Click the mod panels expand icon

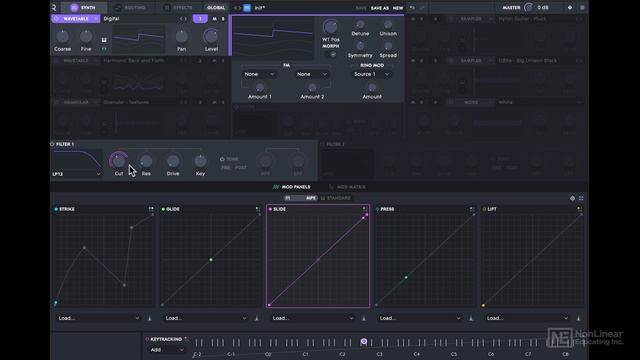pyautogui.click(x=581, y=198)
